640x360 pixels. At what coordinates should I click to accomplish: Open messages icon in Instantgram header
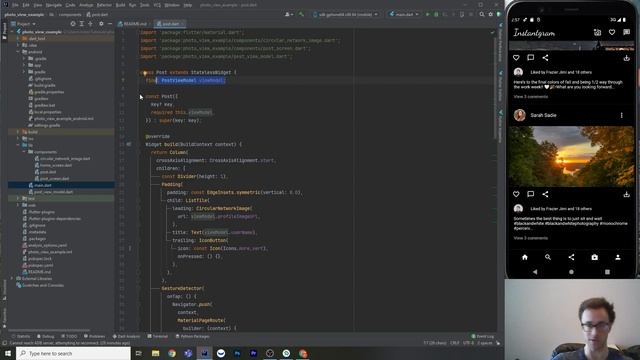pos(627,32)
